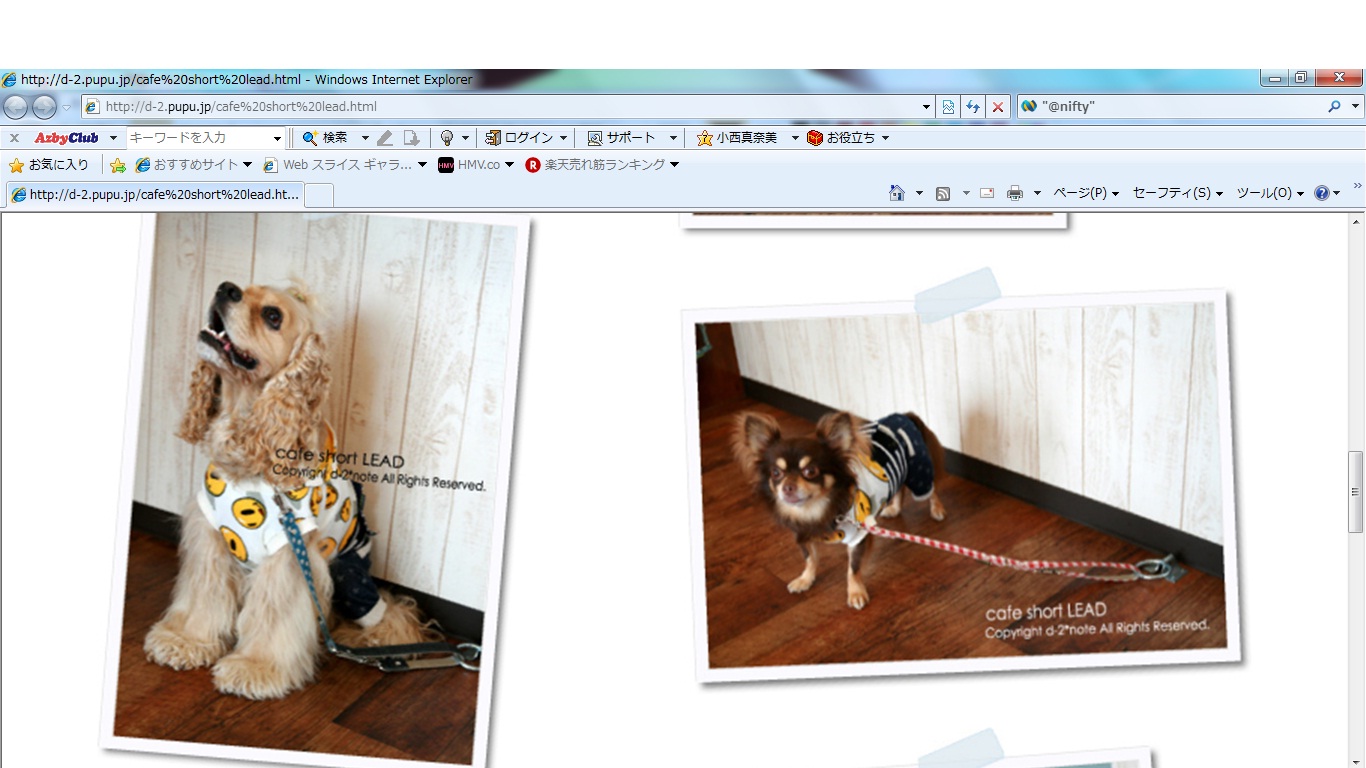Toggle Compatibility View icon
This screenshot has height=768, width=1366.
click(949, 107)
